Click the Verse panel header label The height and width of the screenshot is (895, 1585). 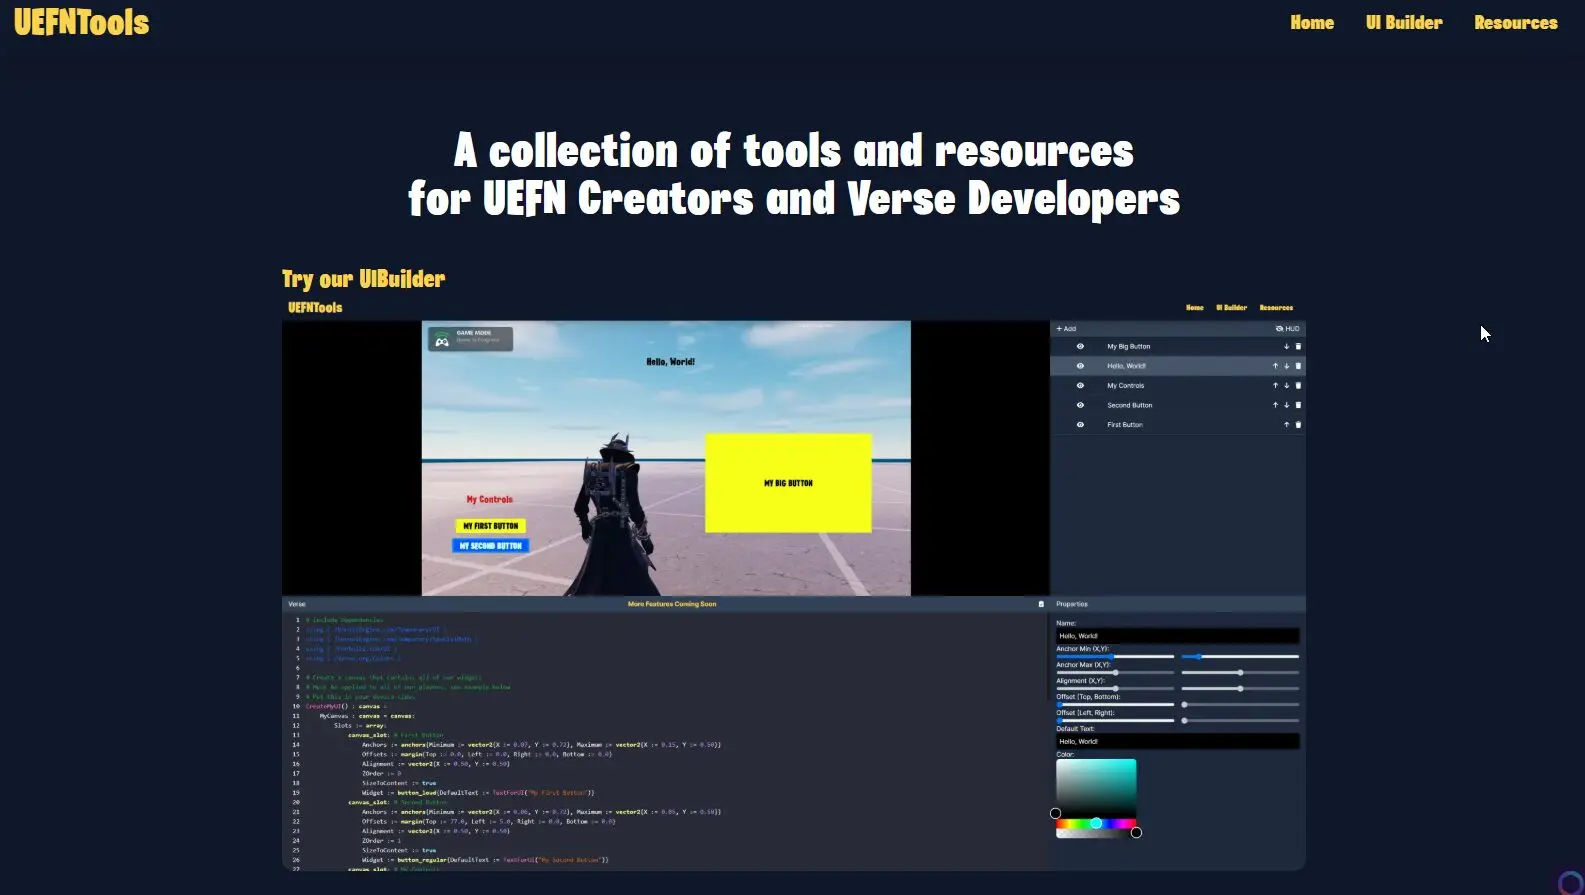tap(297, 604)
